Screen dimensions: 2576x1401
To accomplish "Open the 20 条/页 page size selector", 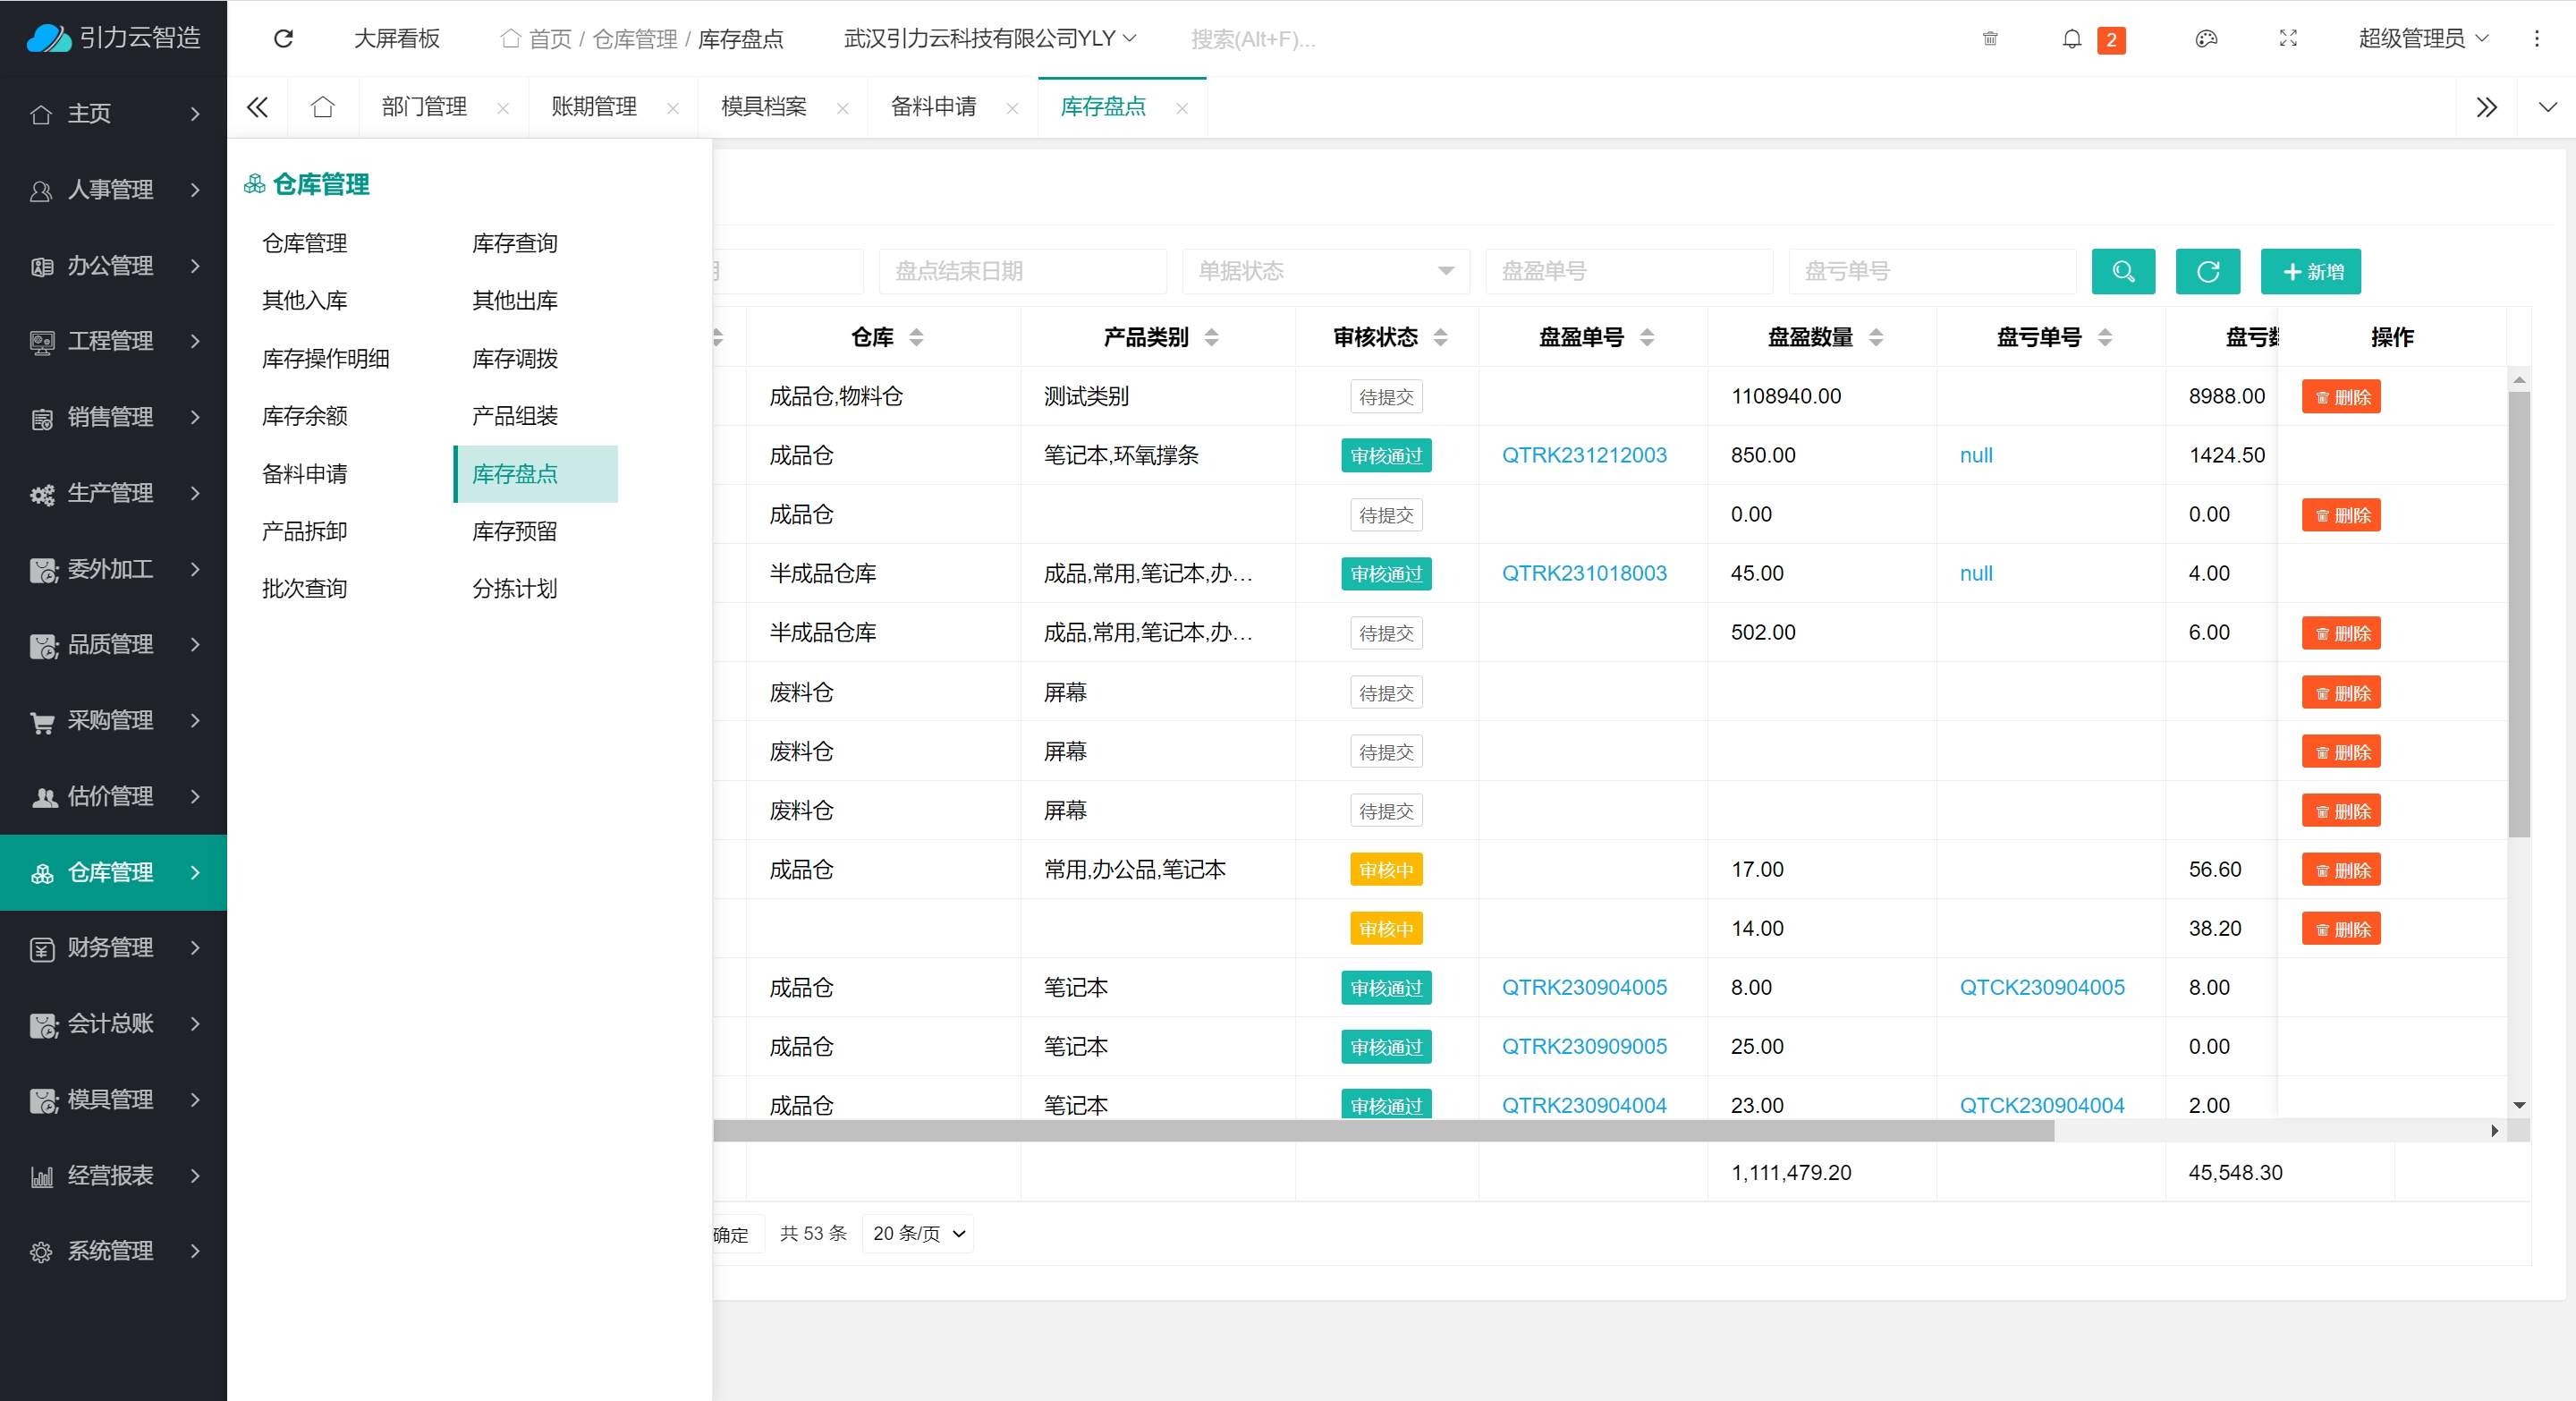I will click(917, 1233).
